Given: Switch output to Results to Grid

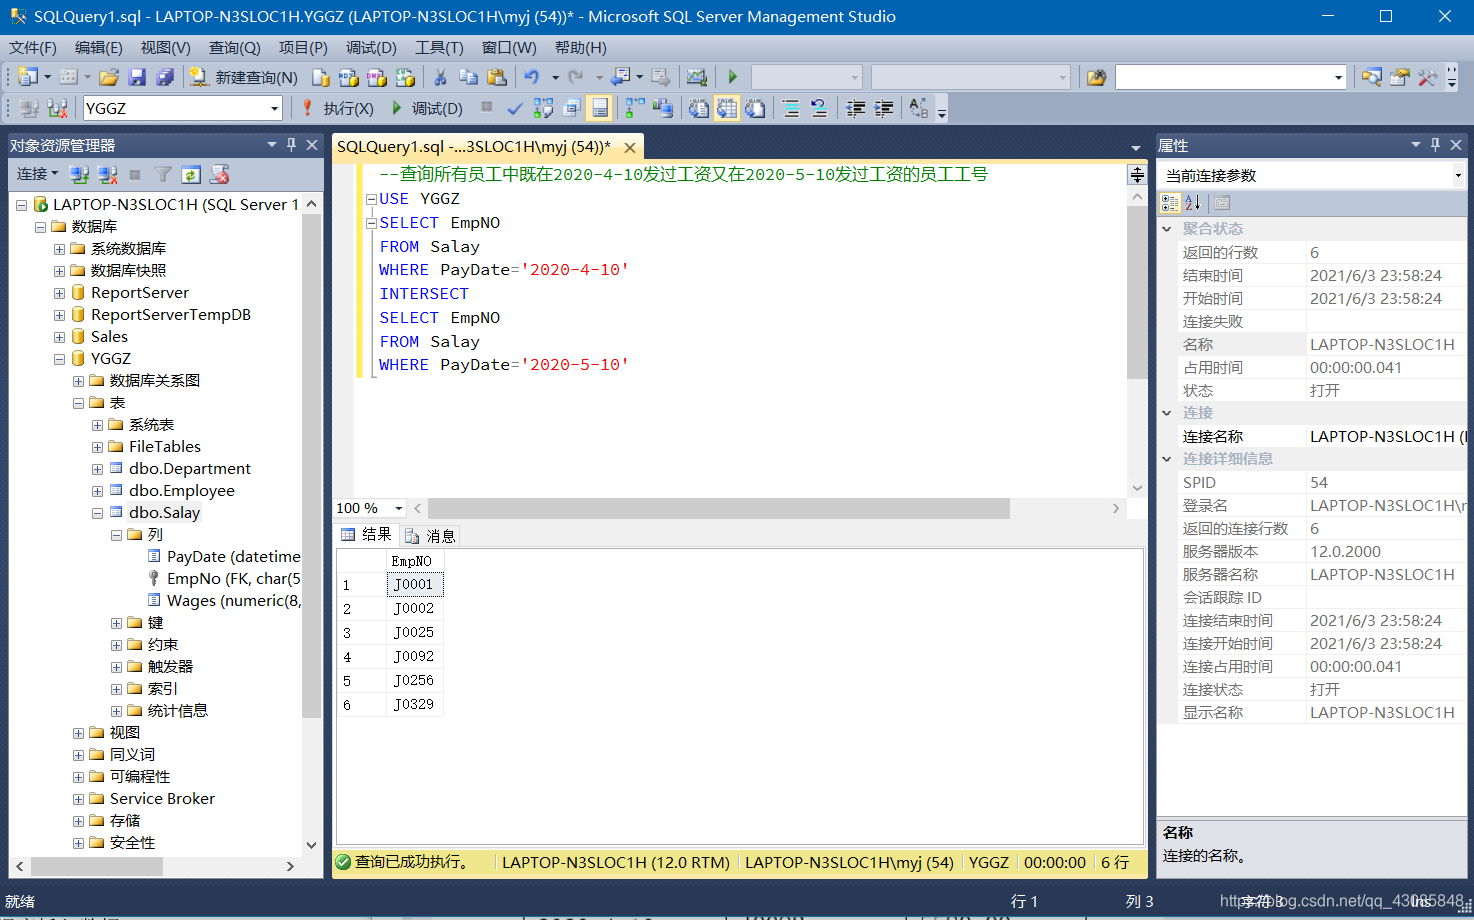Looking at the screenshot, I should (x=727, y=108).
